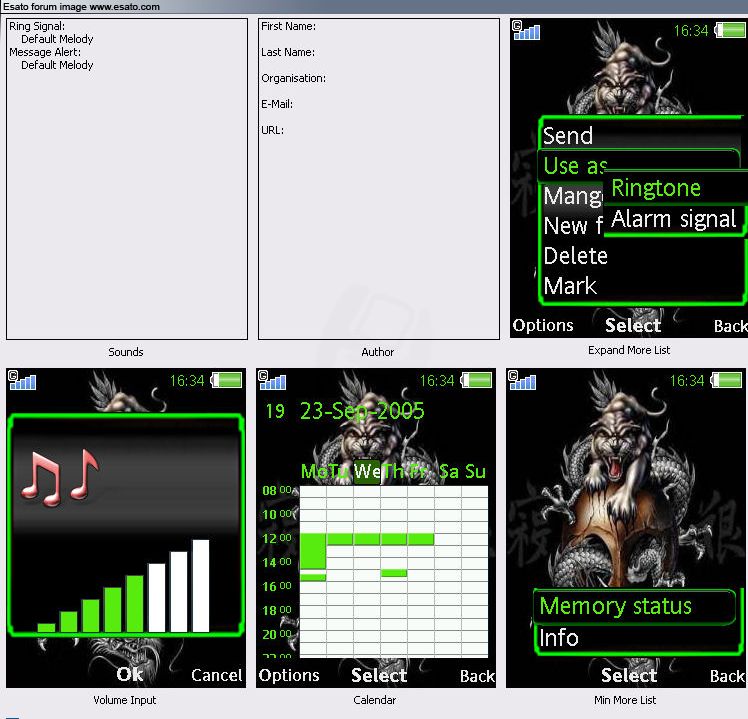Image resolution: width=748 pixels, height=719 pixels.
Task: Select Mark in the options menu
Action: point(570,286)
